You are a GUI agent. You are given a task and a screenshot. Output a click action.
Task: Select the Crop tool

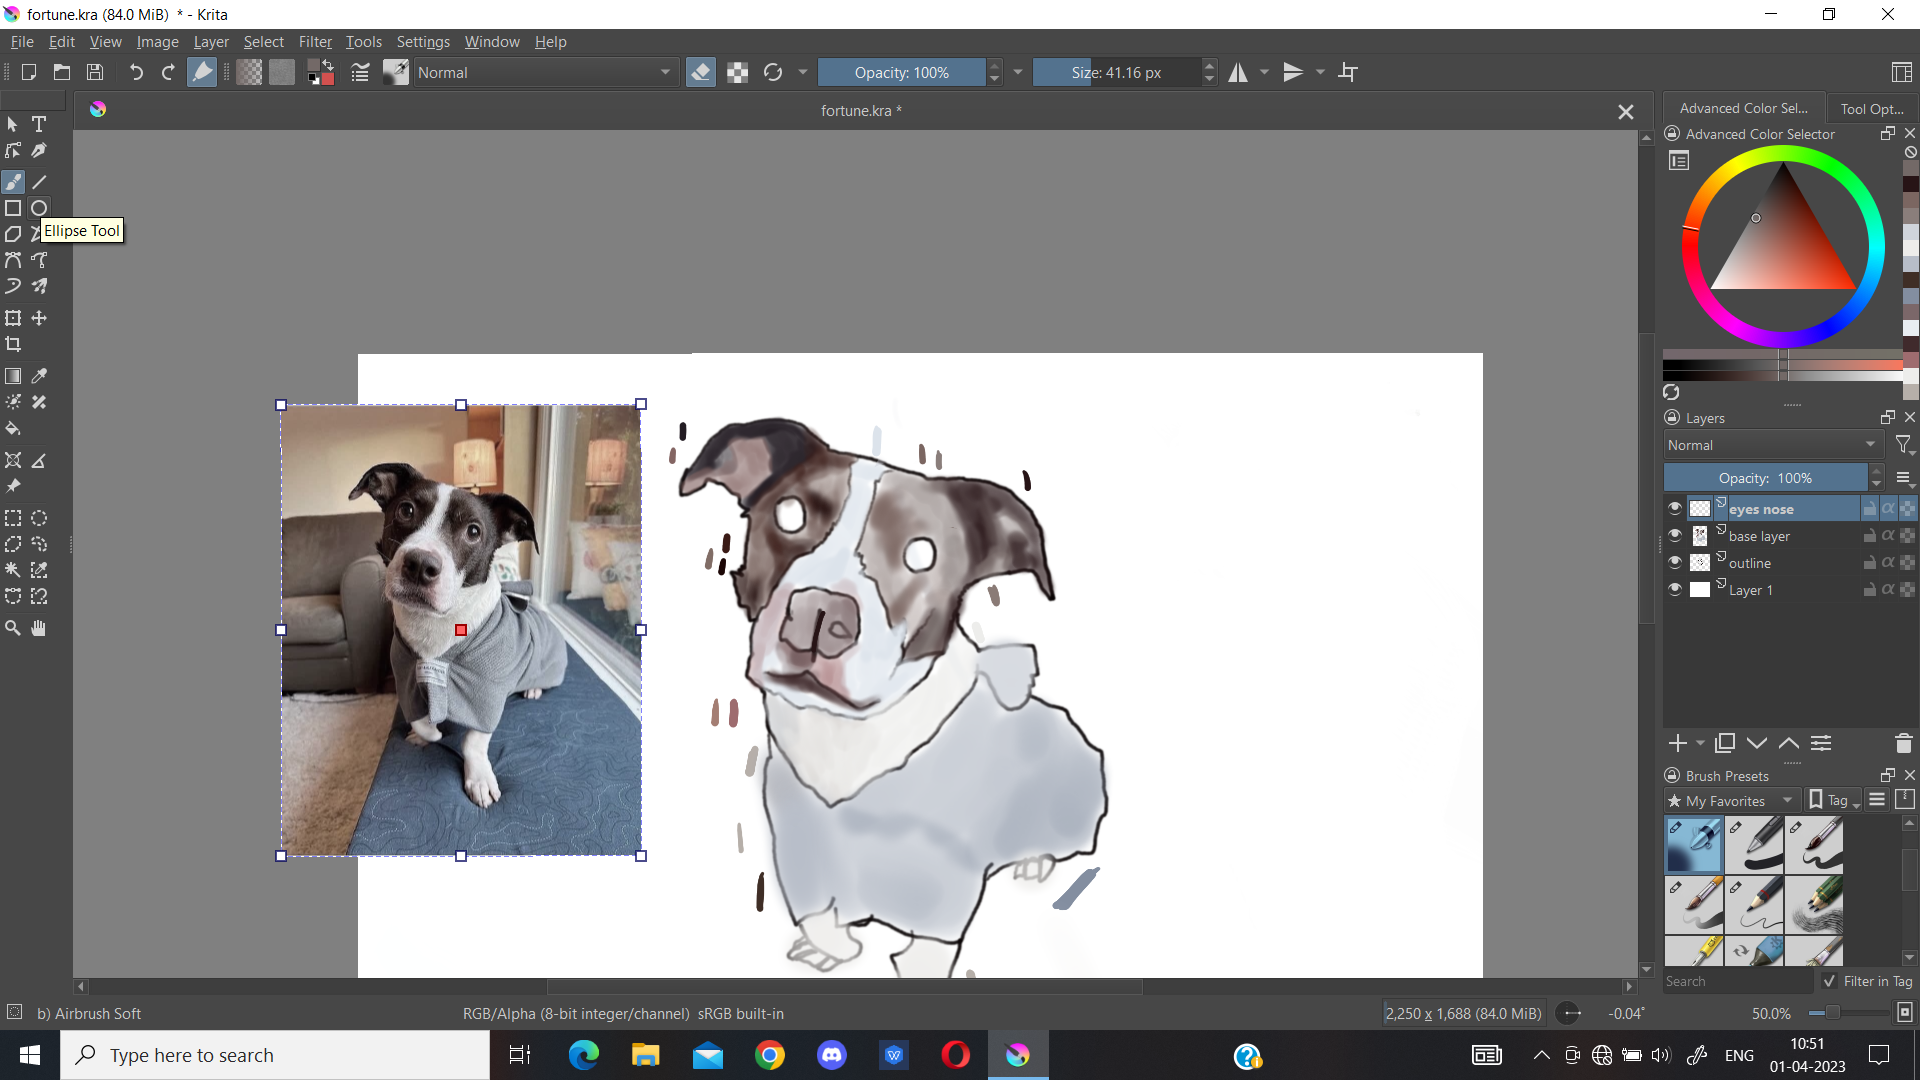13,344
